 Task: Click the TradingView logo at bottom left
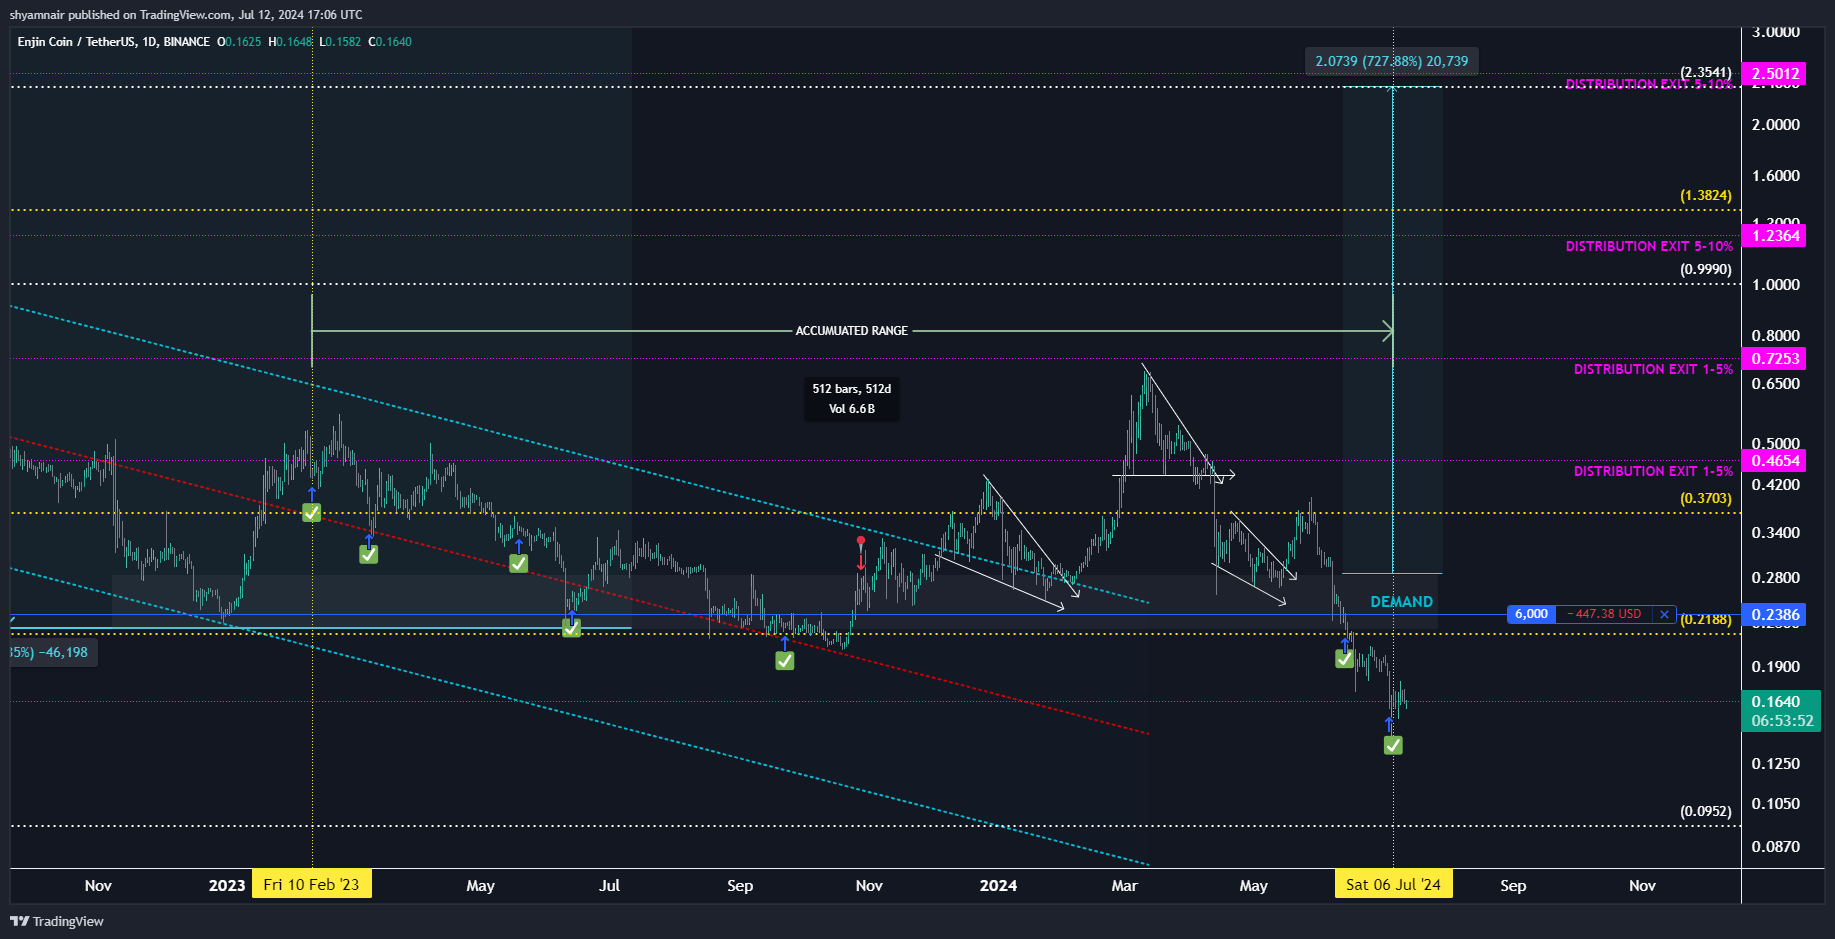(x=57, y=921)
